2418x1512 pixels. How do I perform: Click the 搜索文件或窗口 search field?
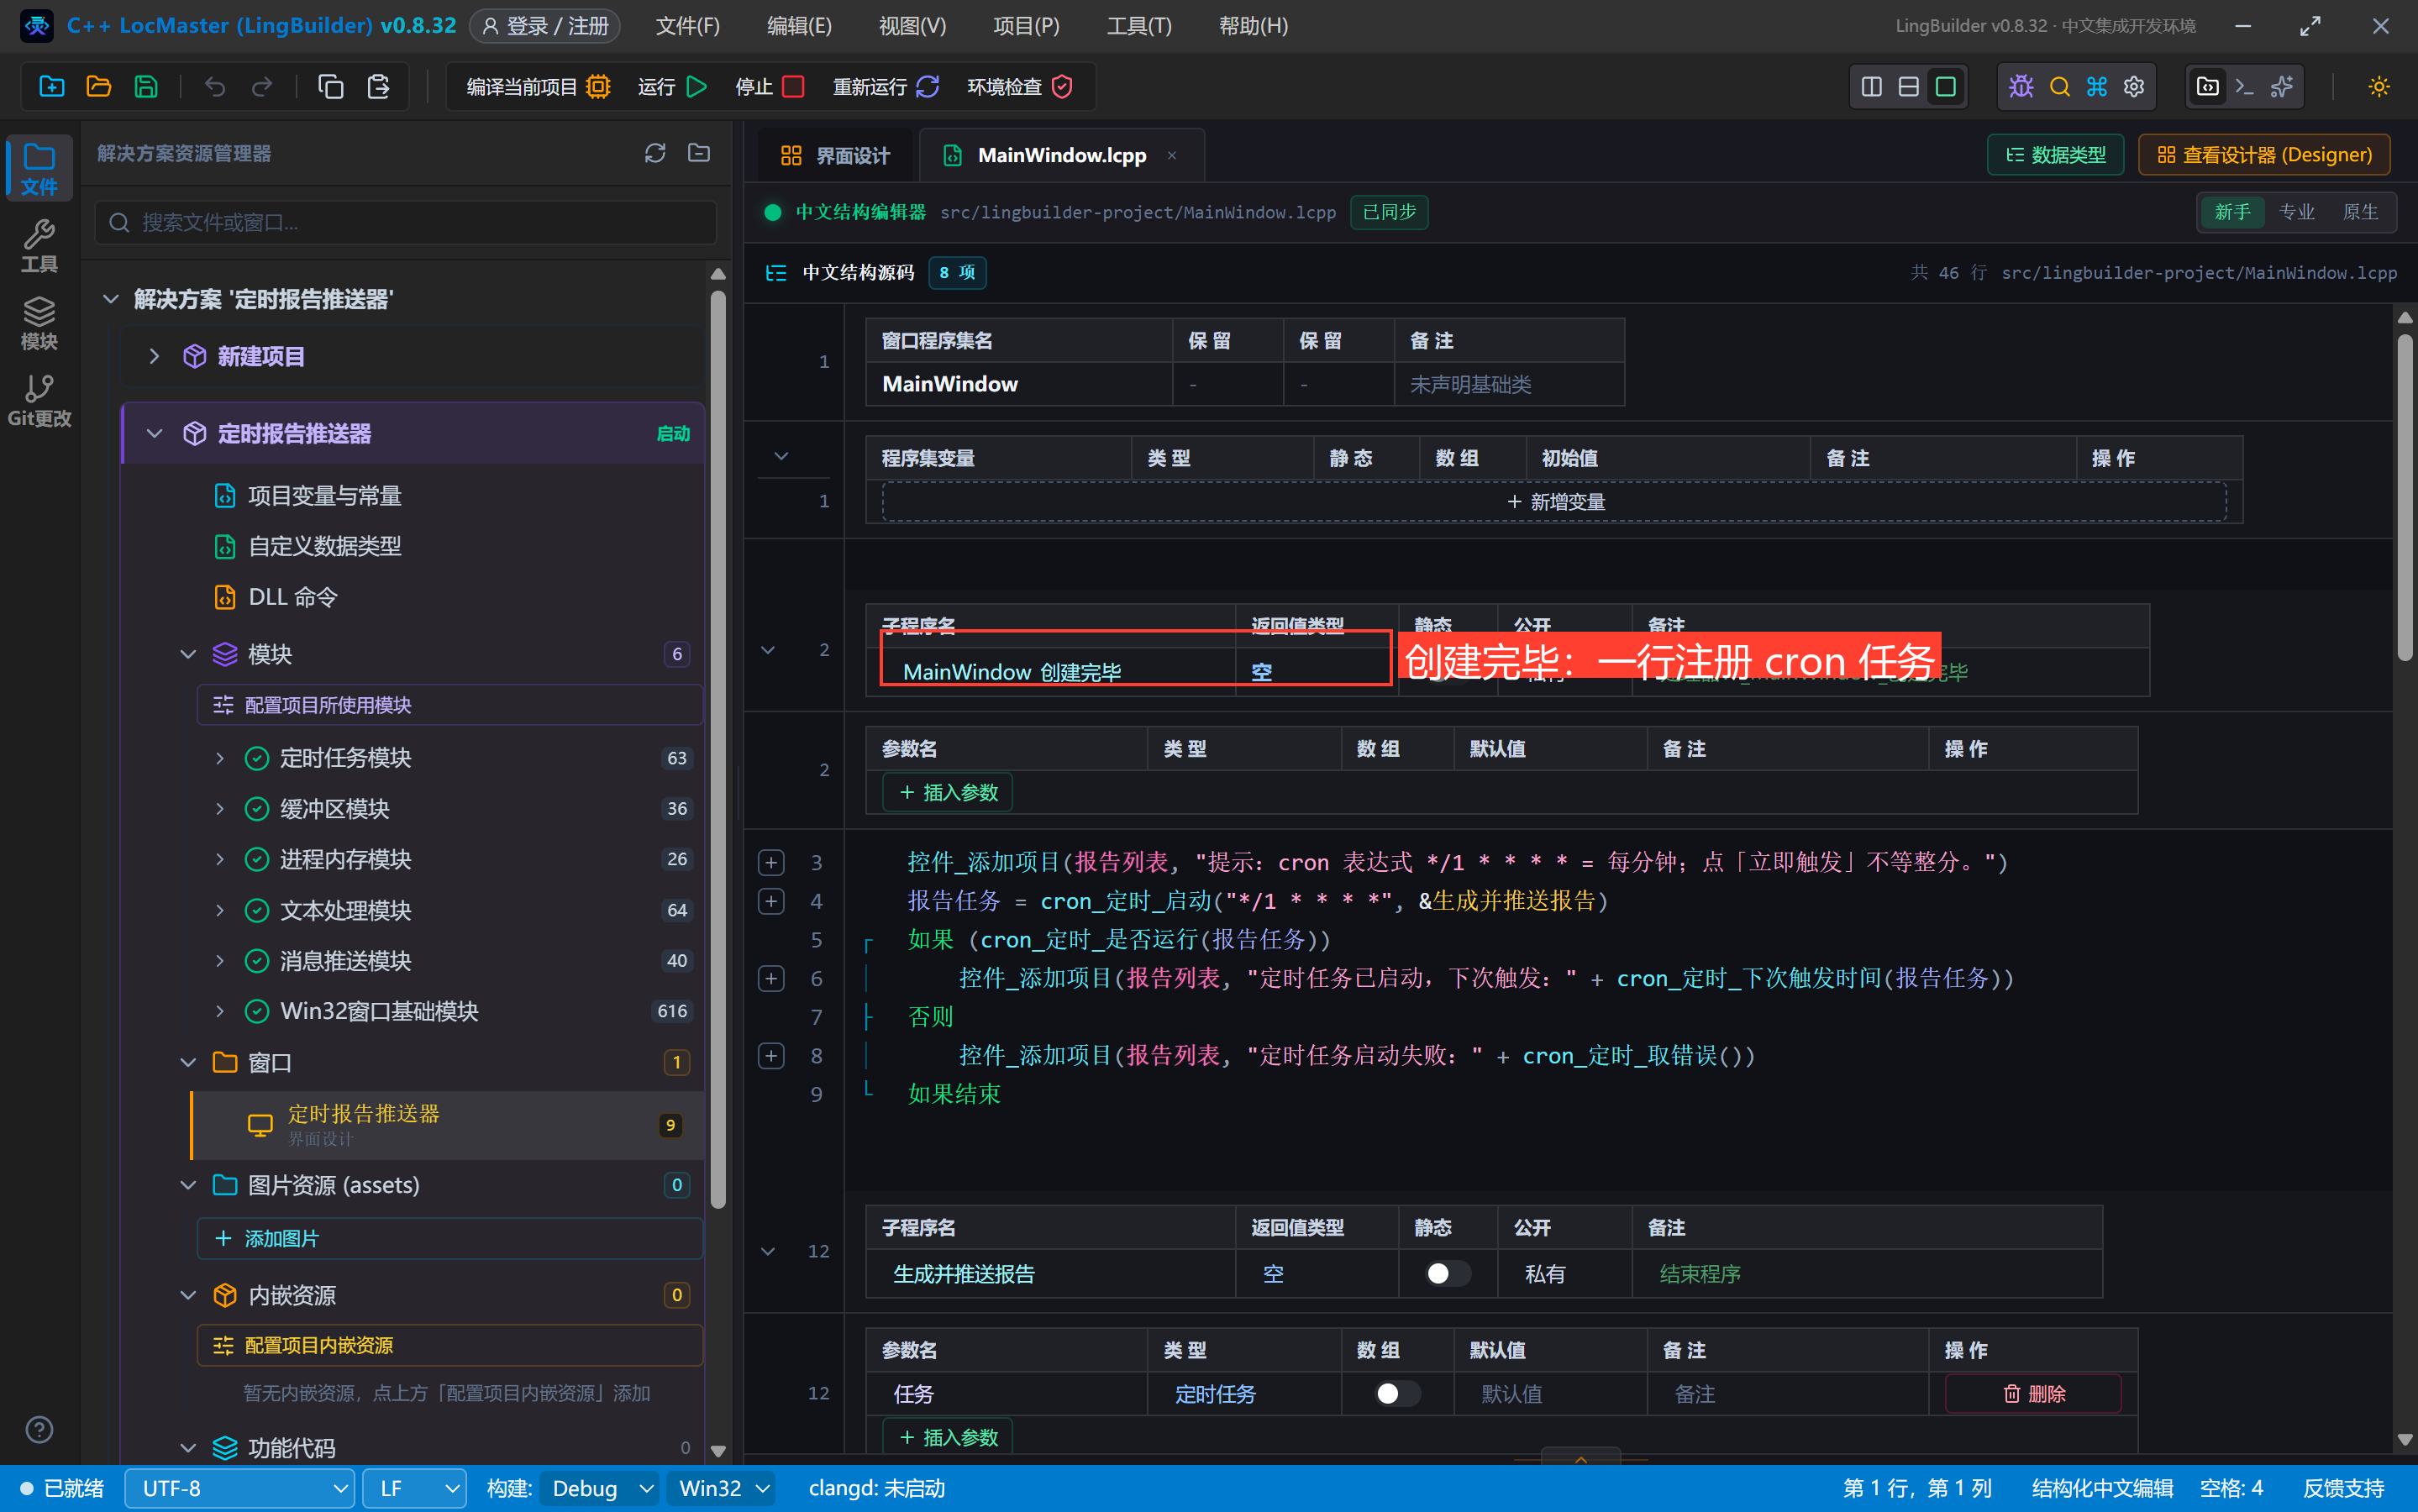[406, 222]
